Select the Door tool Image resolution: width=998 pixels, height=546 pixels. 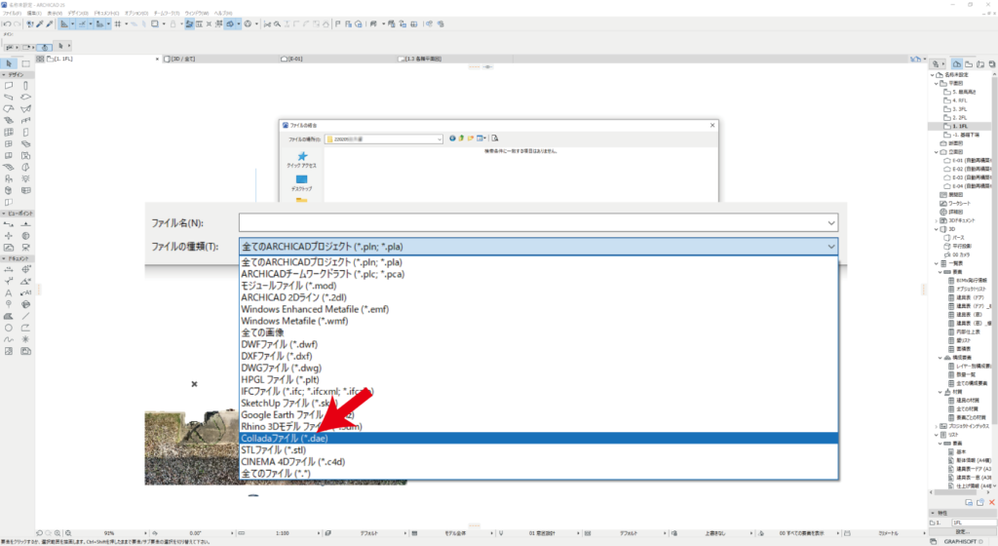(25, 132)
